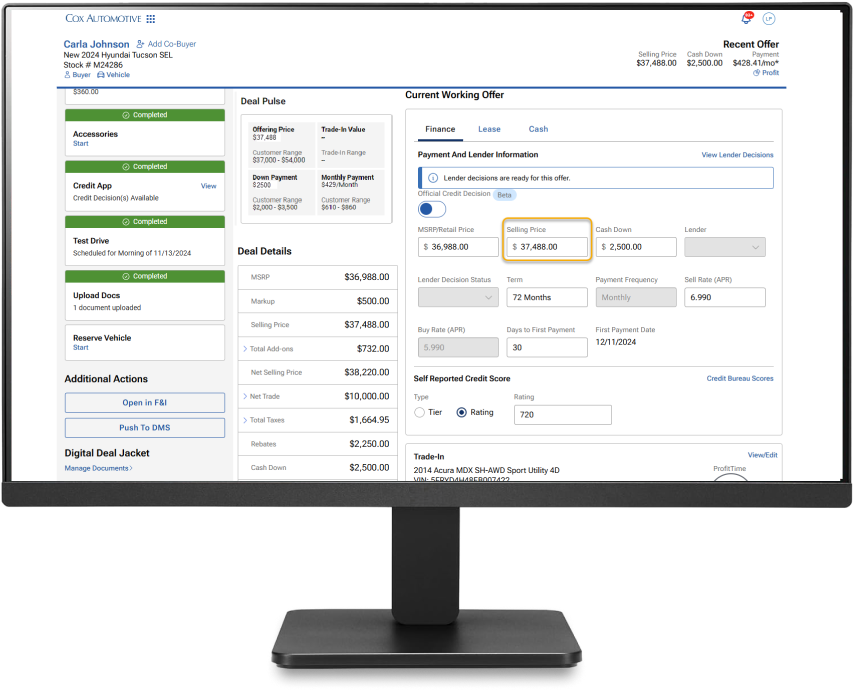Screen dimensions: 854x691
Task: Open the Lender dropdown
Action: click(724, 246)
